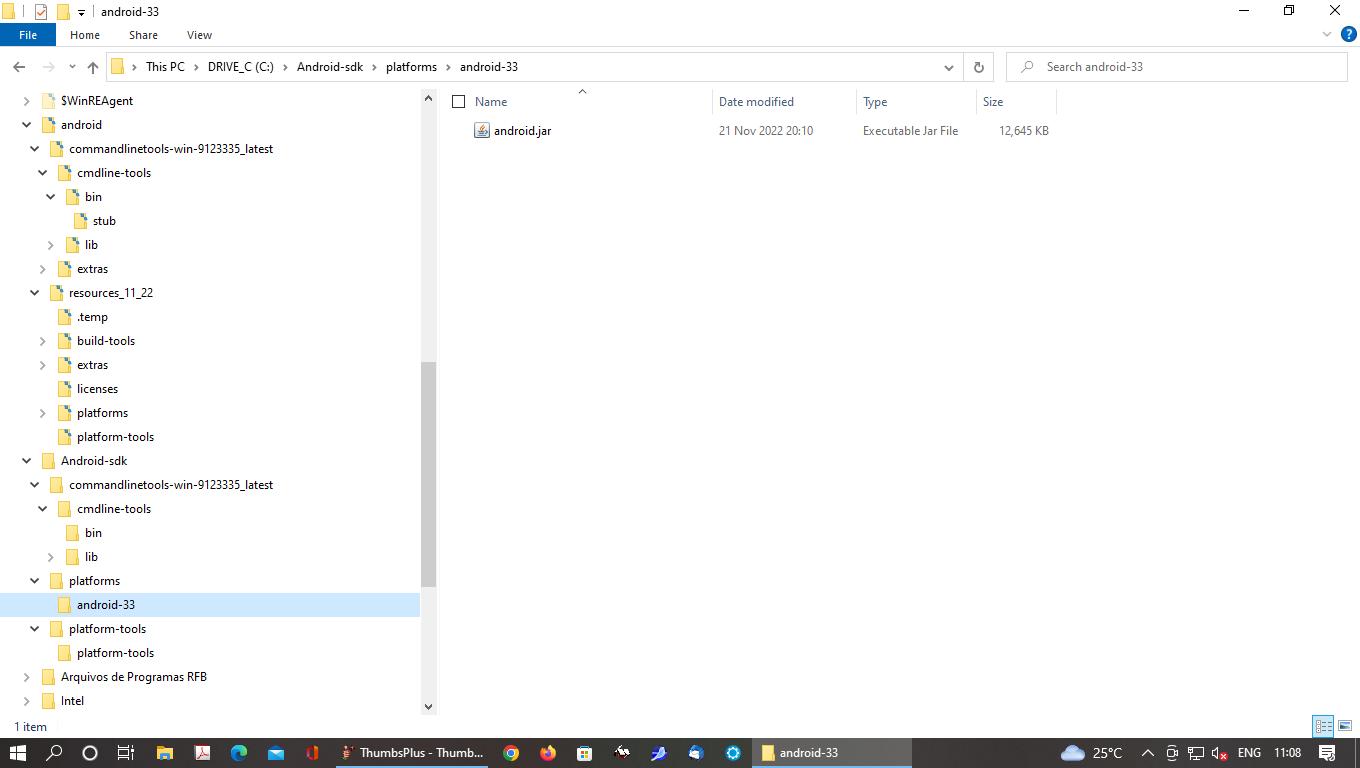
Task: Launch Microsoft Edge from the taskbar
Action: pos(239,753)
